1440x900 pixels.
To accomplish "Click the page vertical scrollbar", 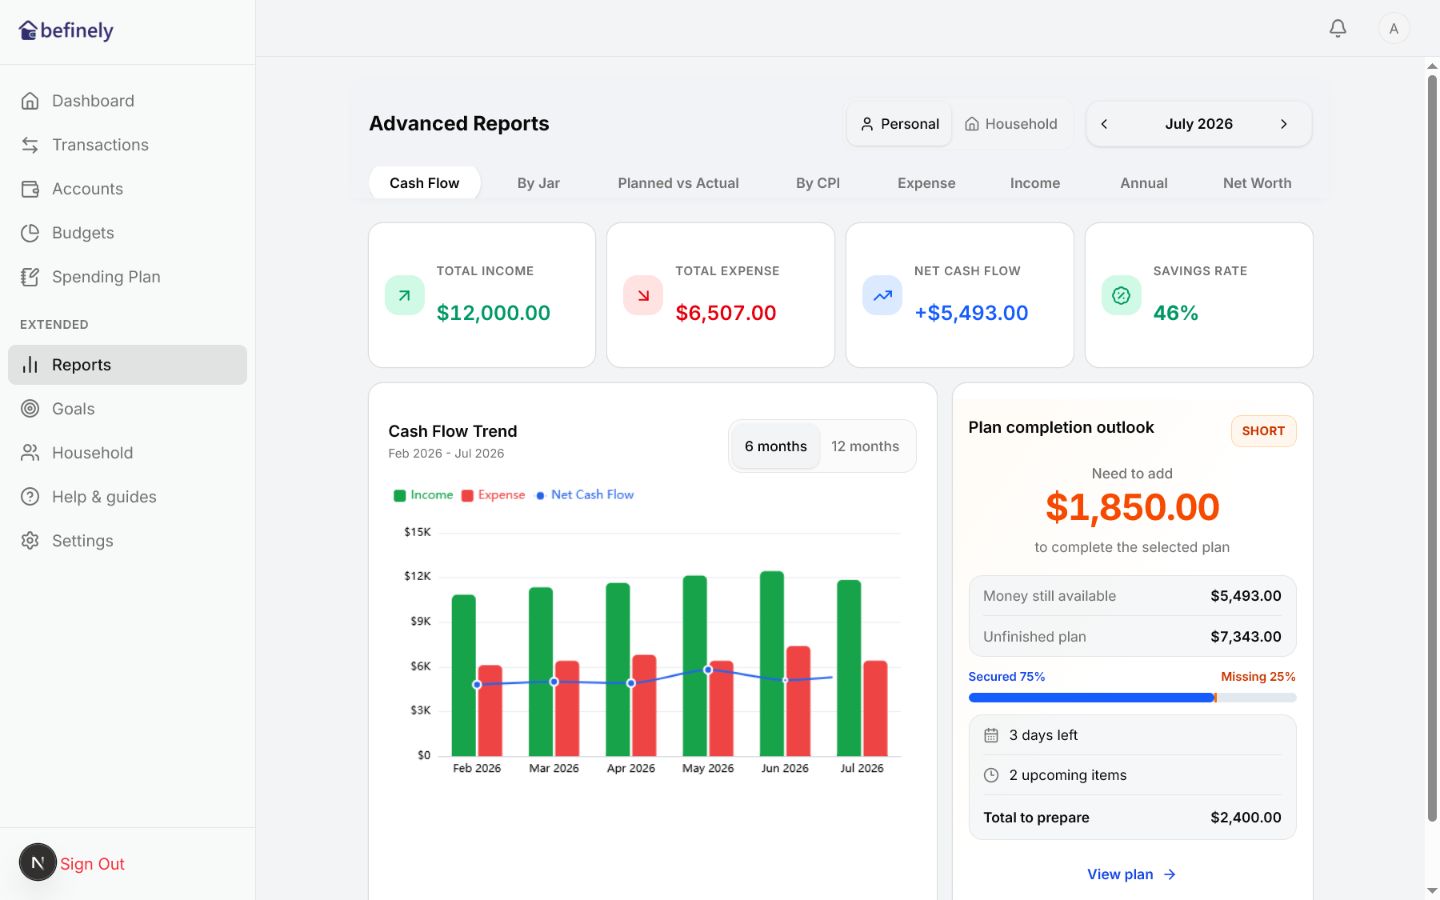I will pyautogui.click(x=1432, y=450).
